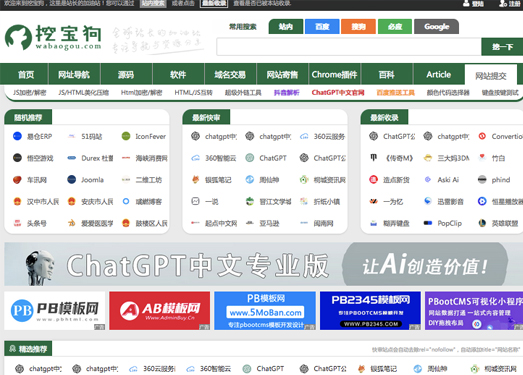Open the 百科 navigation menu item
The image size is (523, 375).
pos(387,74)
